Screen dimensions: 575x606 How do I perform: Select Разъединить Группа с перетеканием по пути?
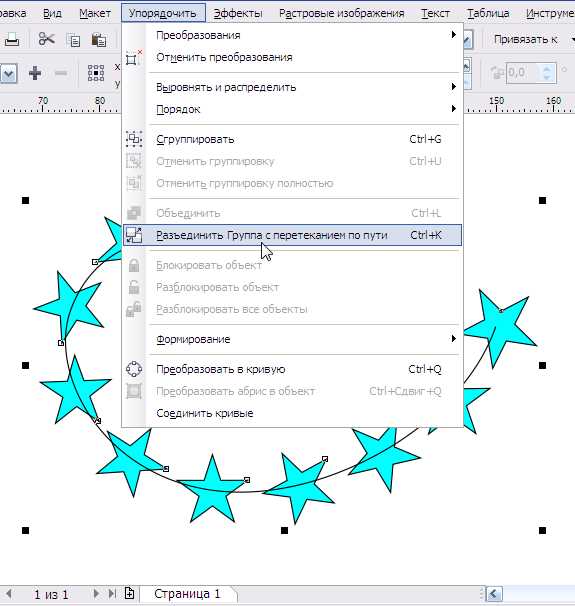tap(293, 235)
